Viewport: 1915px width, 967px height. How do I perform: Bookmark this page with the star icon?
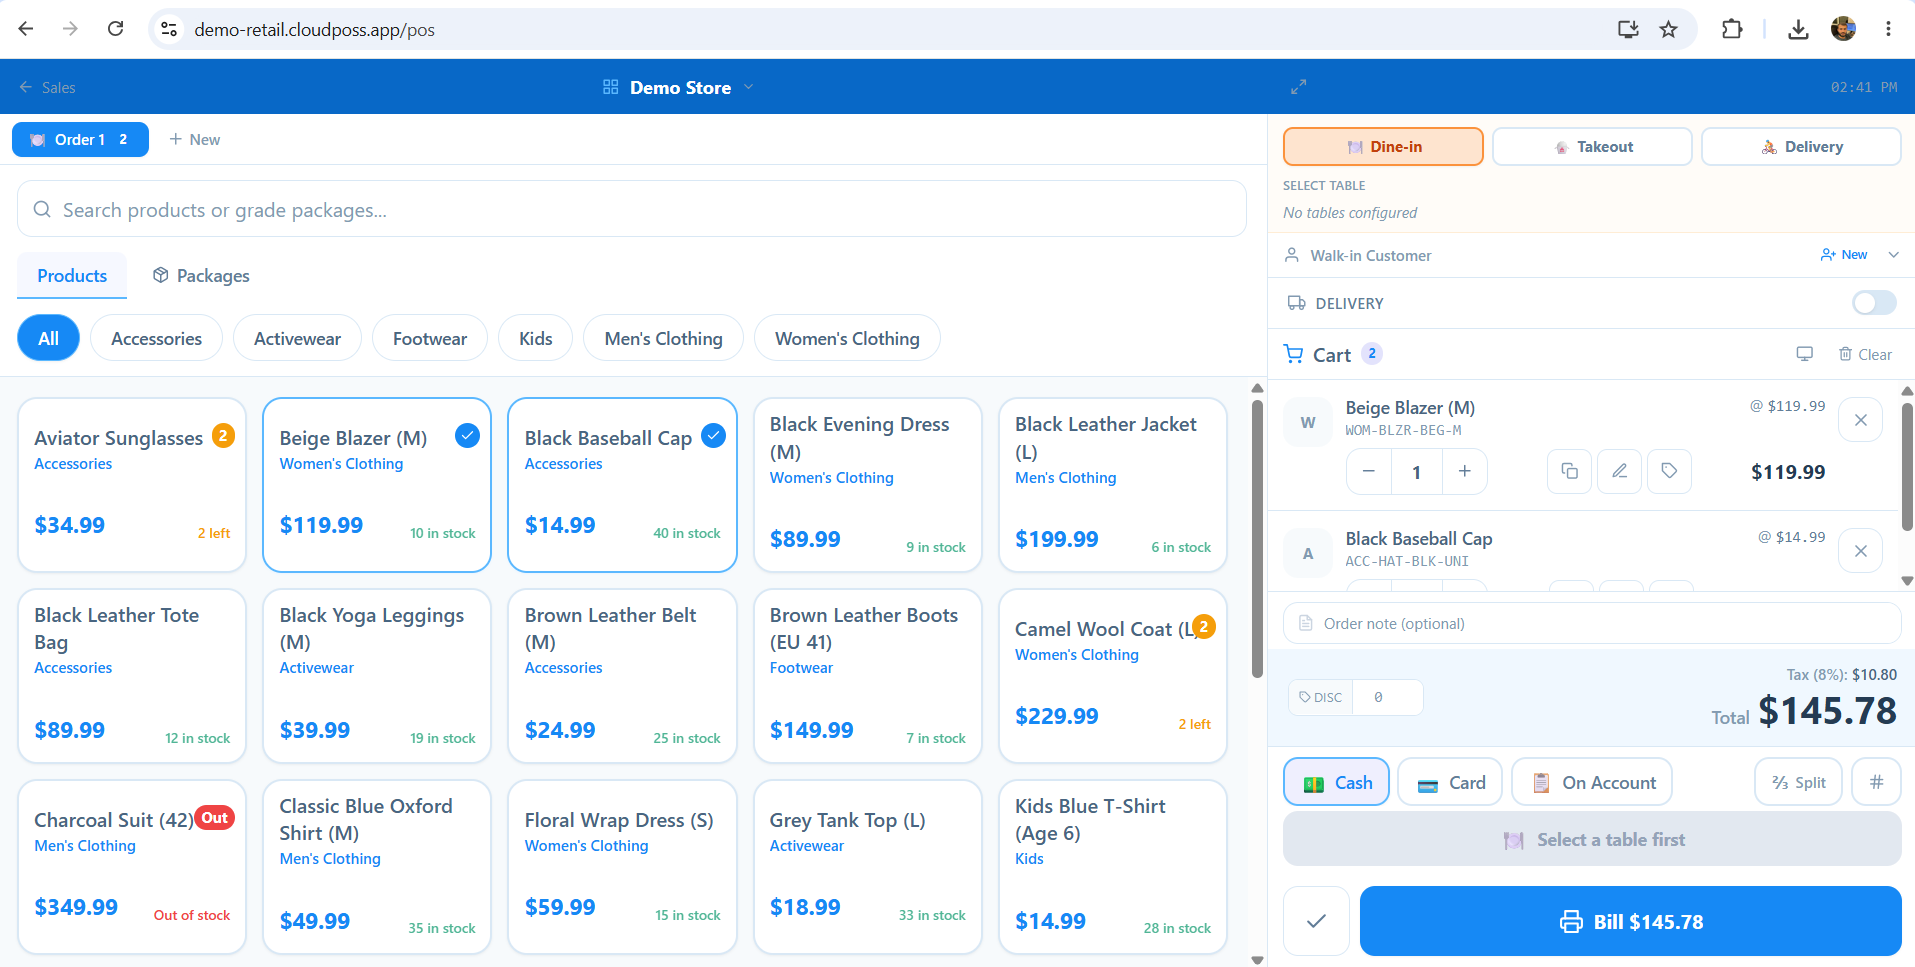[x=1668, y=29]
